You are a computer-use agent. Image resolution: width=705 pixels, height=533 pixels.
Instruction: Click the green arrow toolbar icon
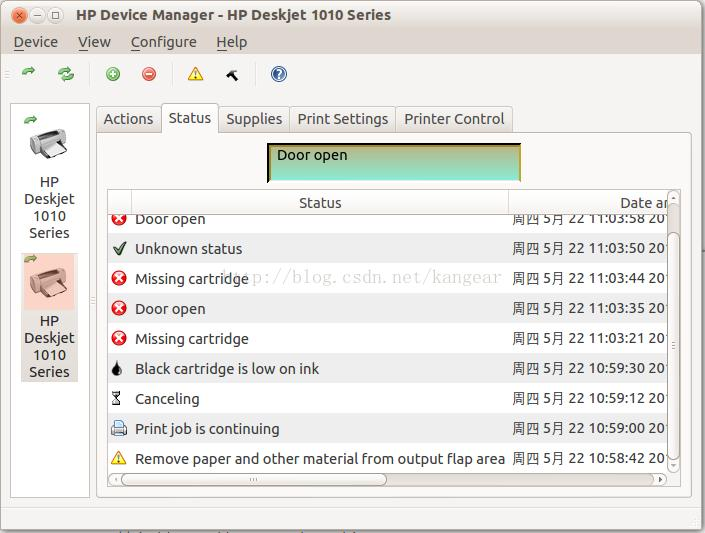pyautogui.click(x=29, y=73)
